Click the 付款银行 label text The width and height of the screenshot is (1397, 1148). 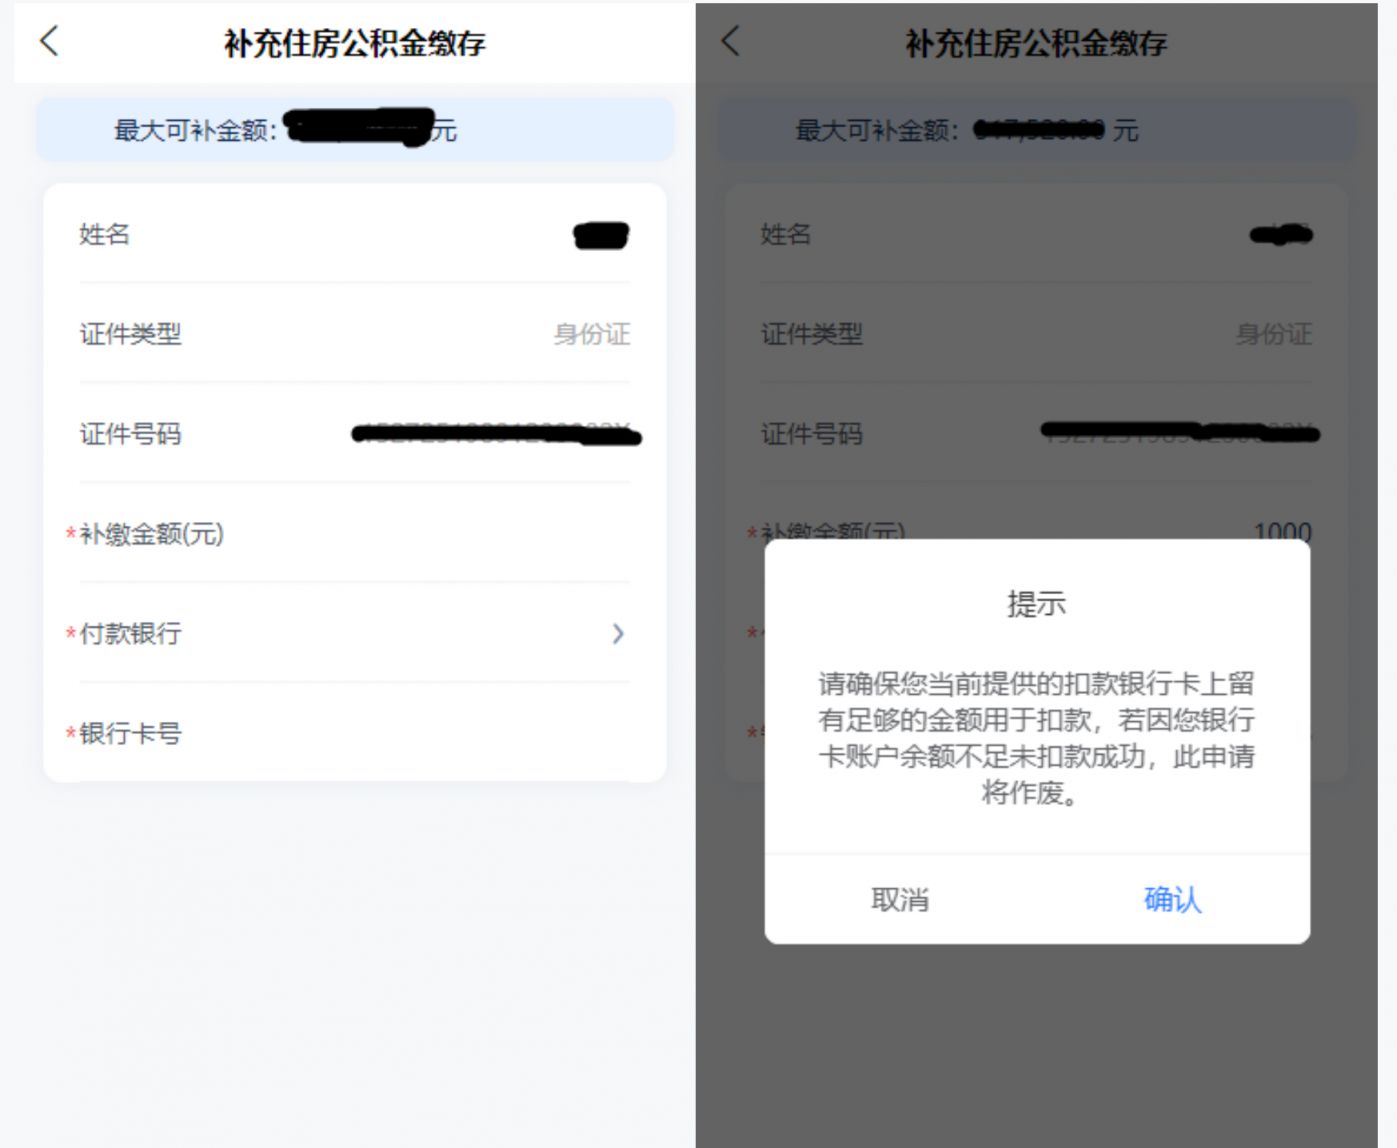130,633
